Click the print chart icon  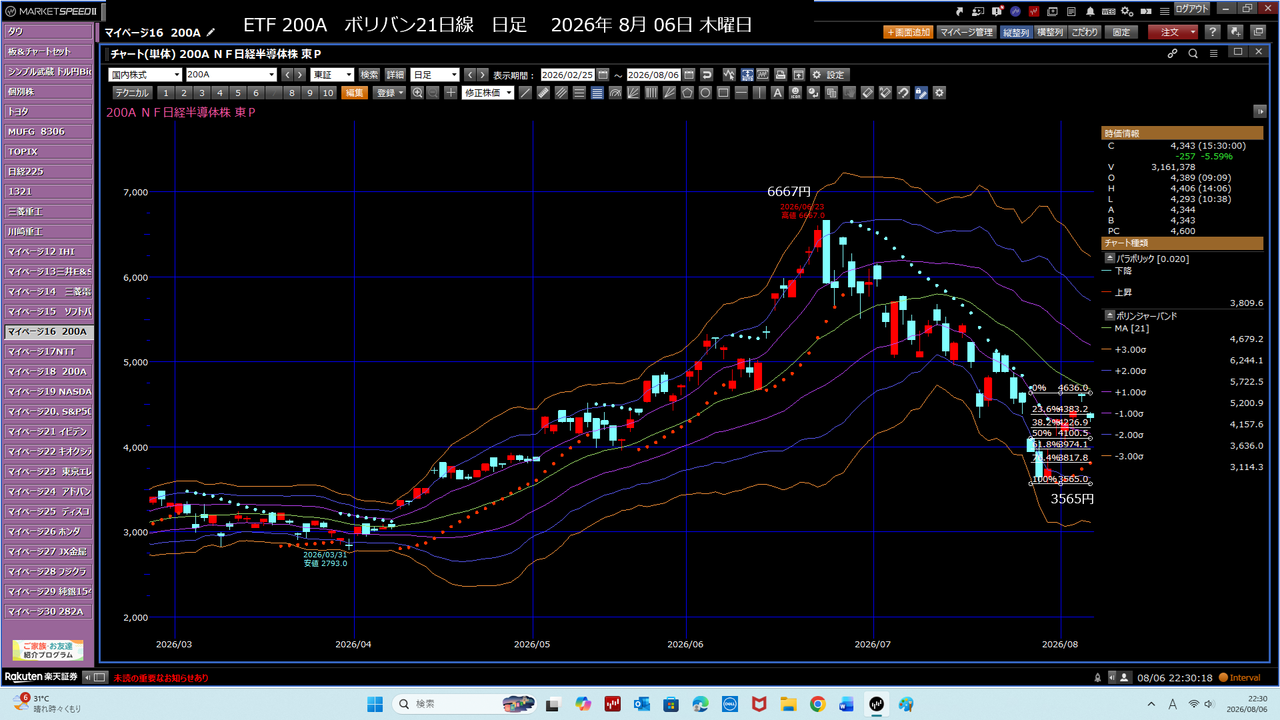coord(780,75)
